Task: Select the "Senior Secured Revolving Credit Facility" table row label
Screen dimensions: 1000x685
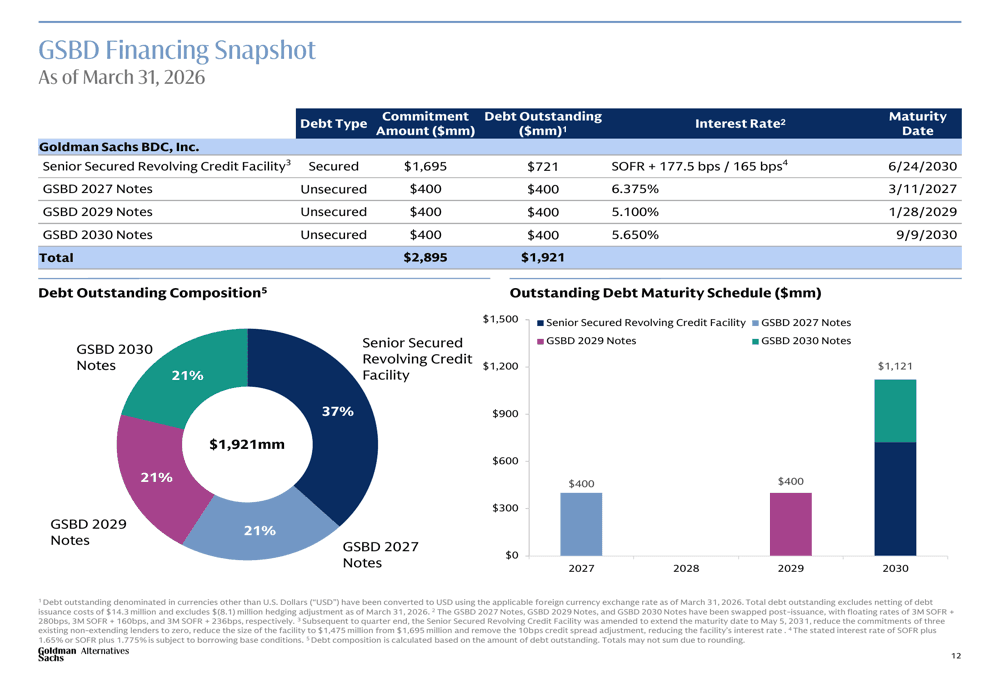Action: [166, 166]
